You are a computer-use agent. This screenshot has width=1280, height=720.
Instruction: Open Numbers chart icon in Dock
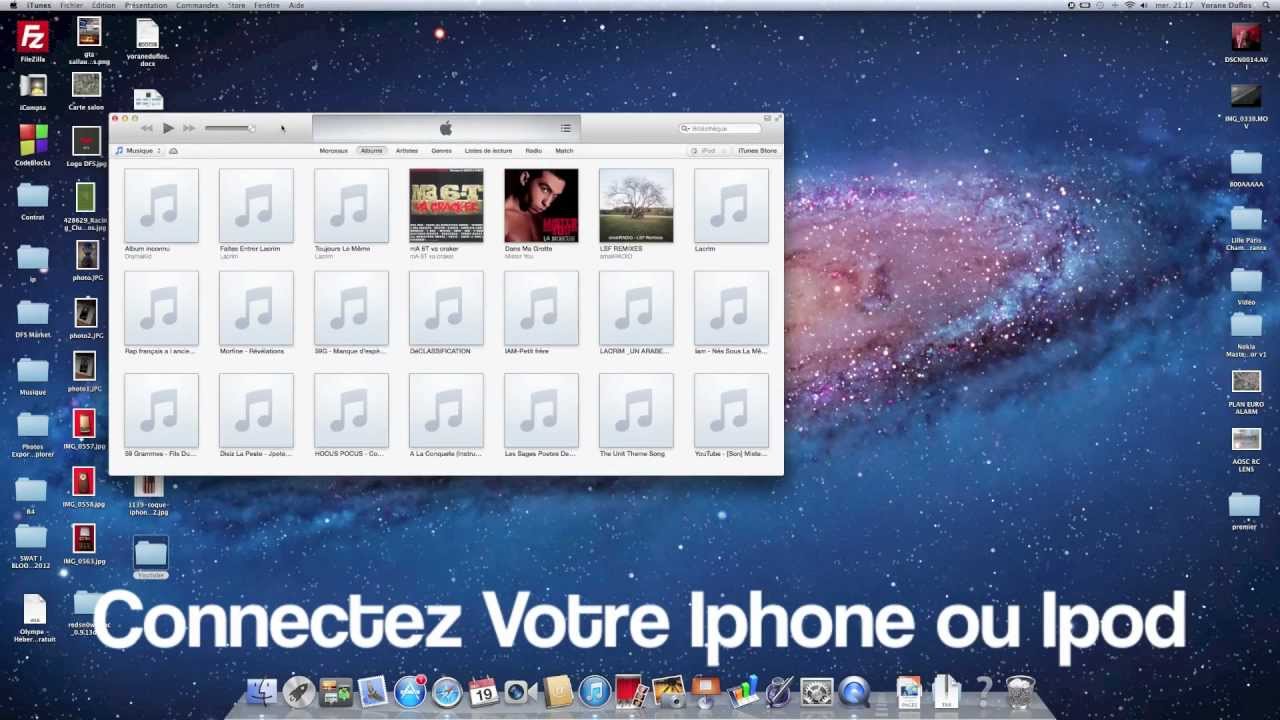pos(742,692)
